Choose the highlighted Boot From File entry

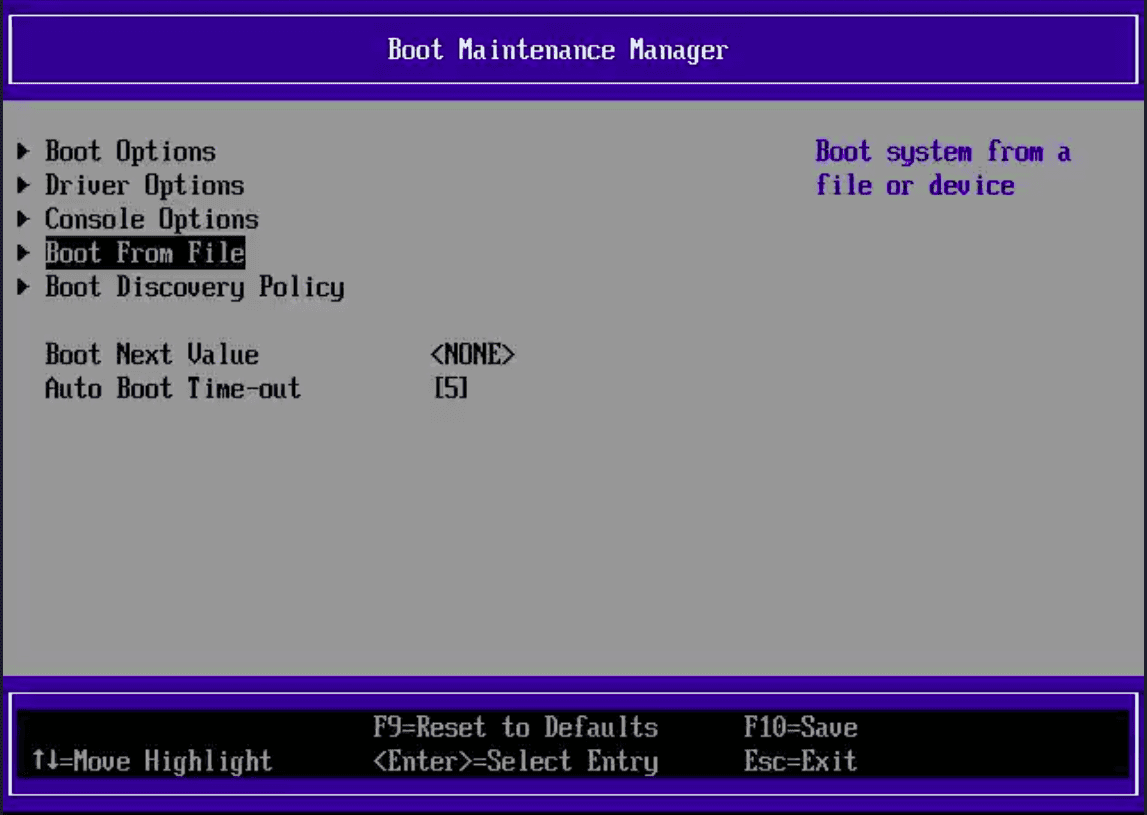(x=145, y=252)
